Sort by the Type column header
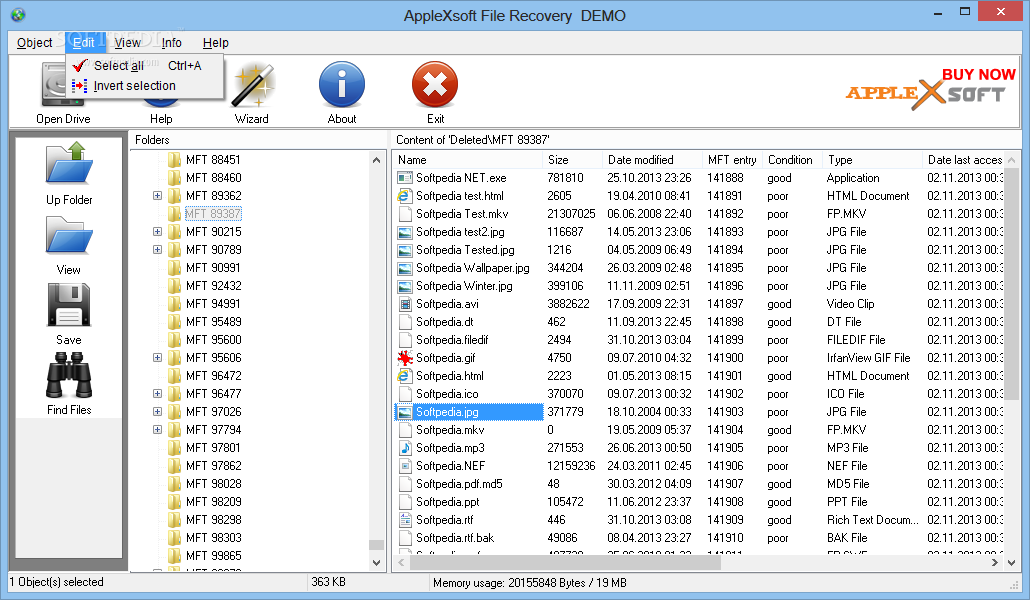The width and height of the screenshot is (1030, 600). 872,160
